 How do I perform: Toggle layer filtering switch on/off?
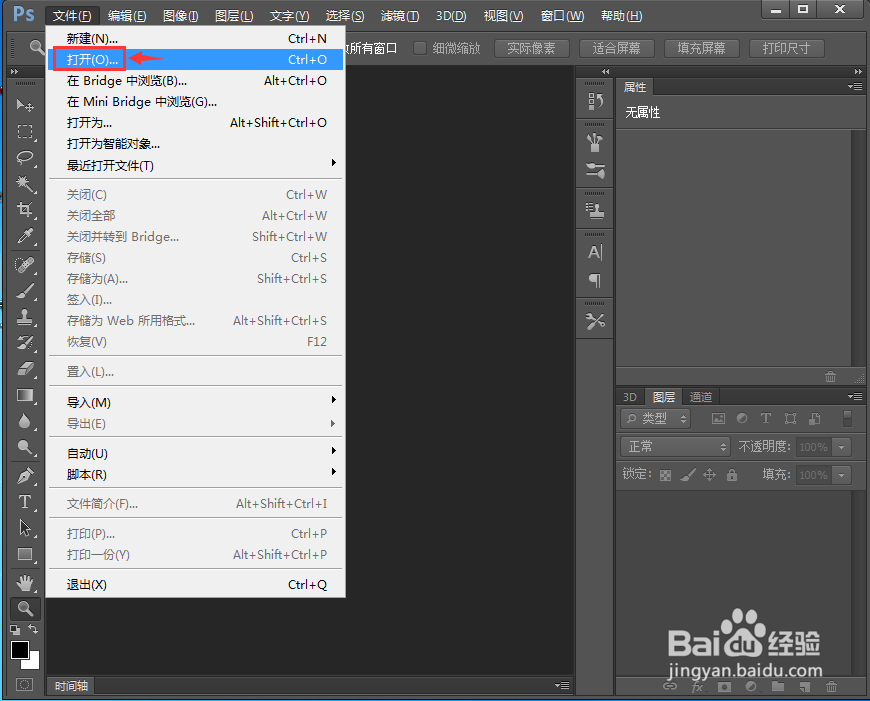point(847,418)
